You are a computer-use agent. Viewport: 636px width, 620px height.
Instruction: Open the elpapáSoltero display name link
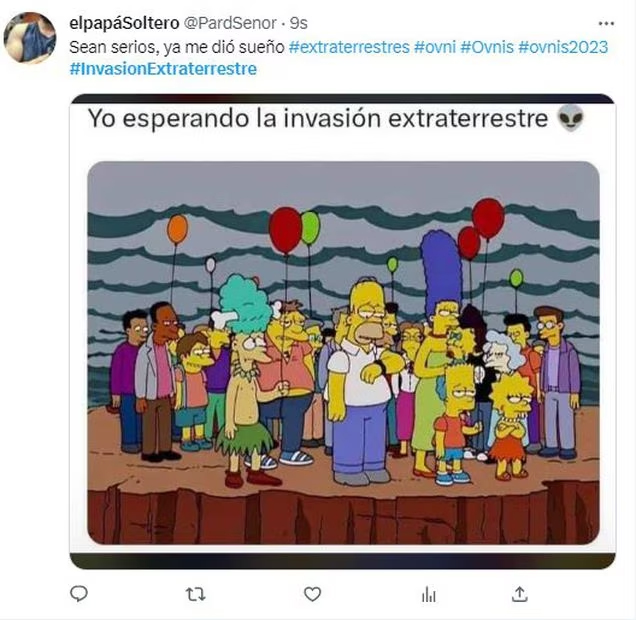[x=124, y=23]
